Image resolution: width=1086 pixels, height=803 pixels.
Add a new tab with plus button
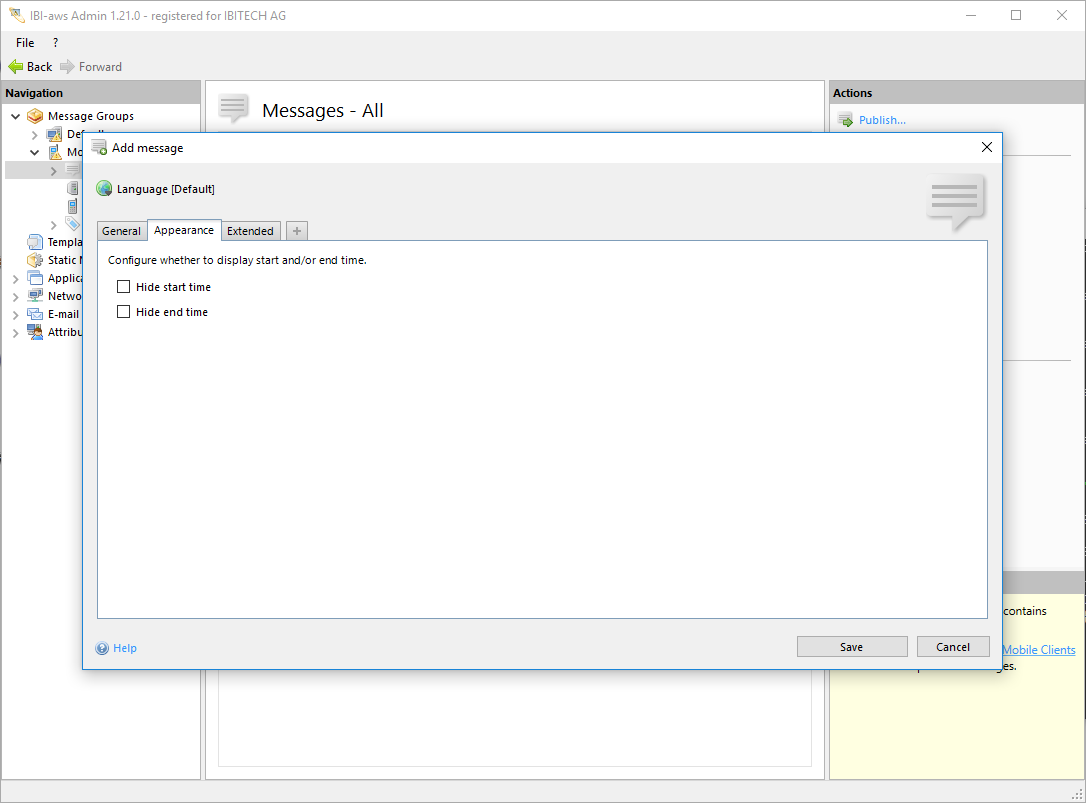pyautogui.click(x=297, y=231)
